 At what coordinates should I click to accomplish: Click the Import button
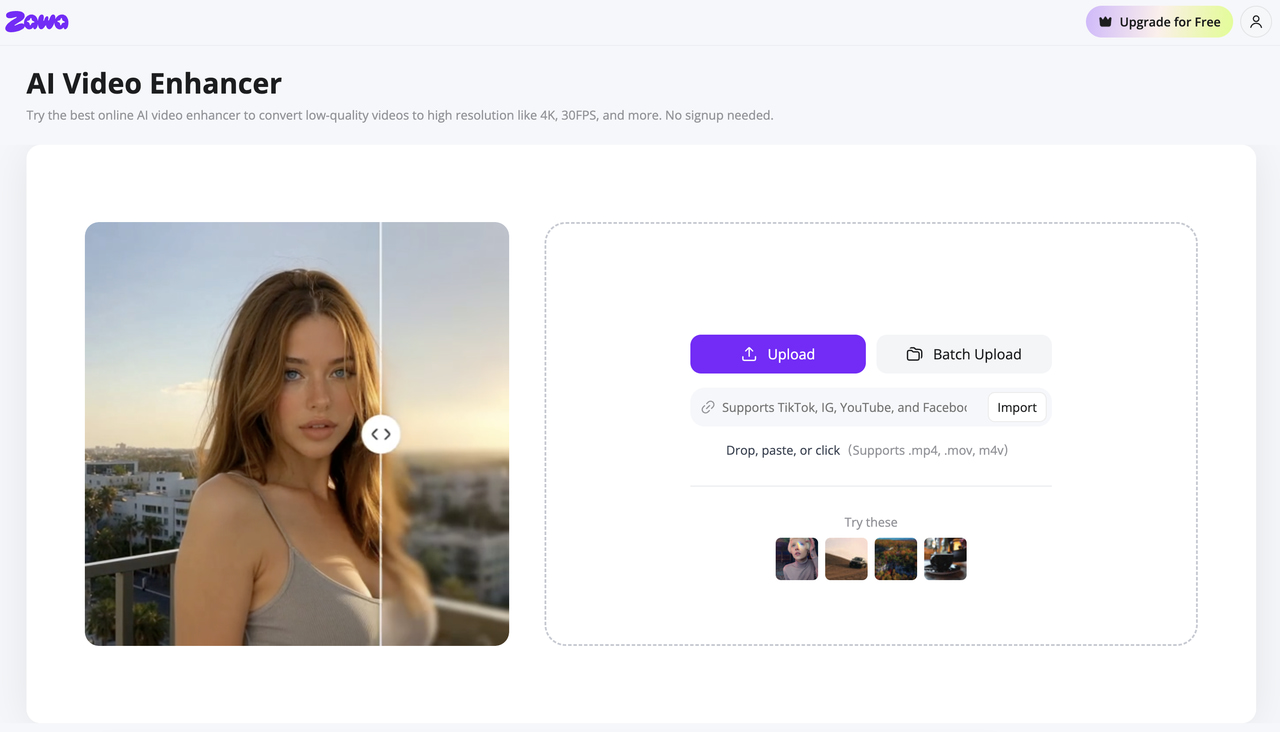(x=1017, y=407)
